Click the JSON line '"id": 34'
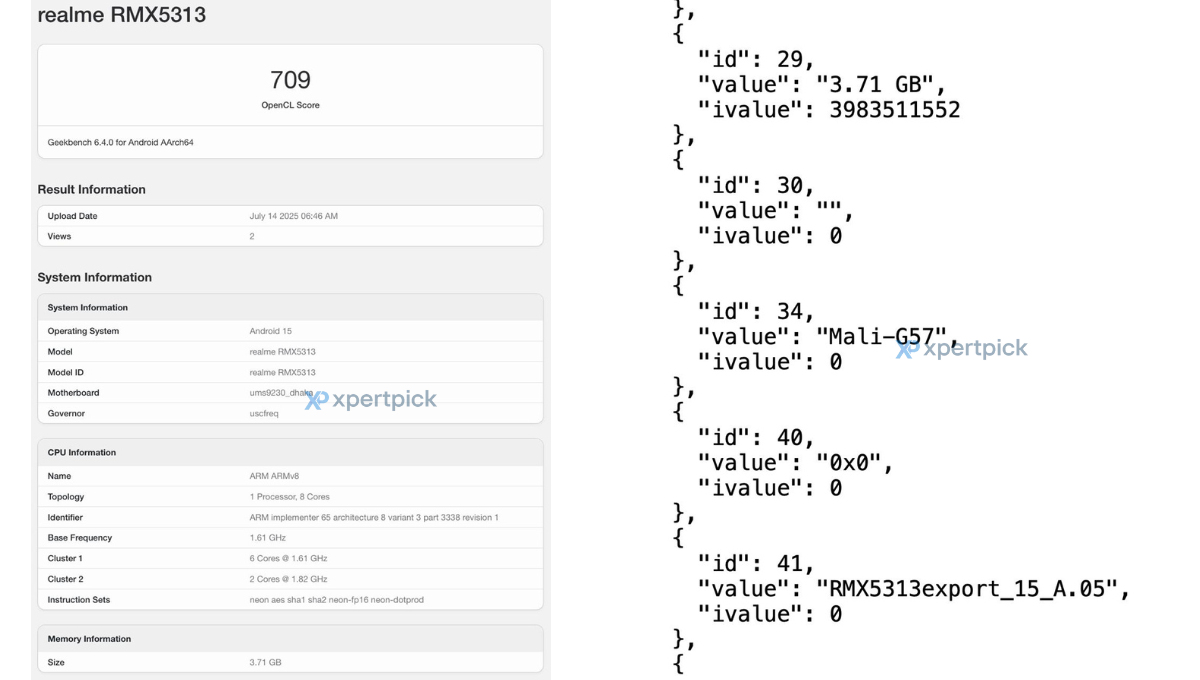Viewport: 1200px width, 680px height. [756, 311]
